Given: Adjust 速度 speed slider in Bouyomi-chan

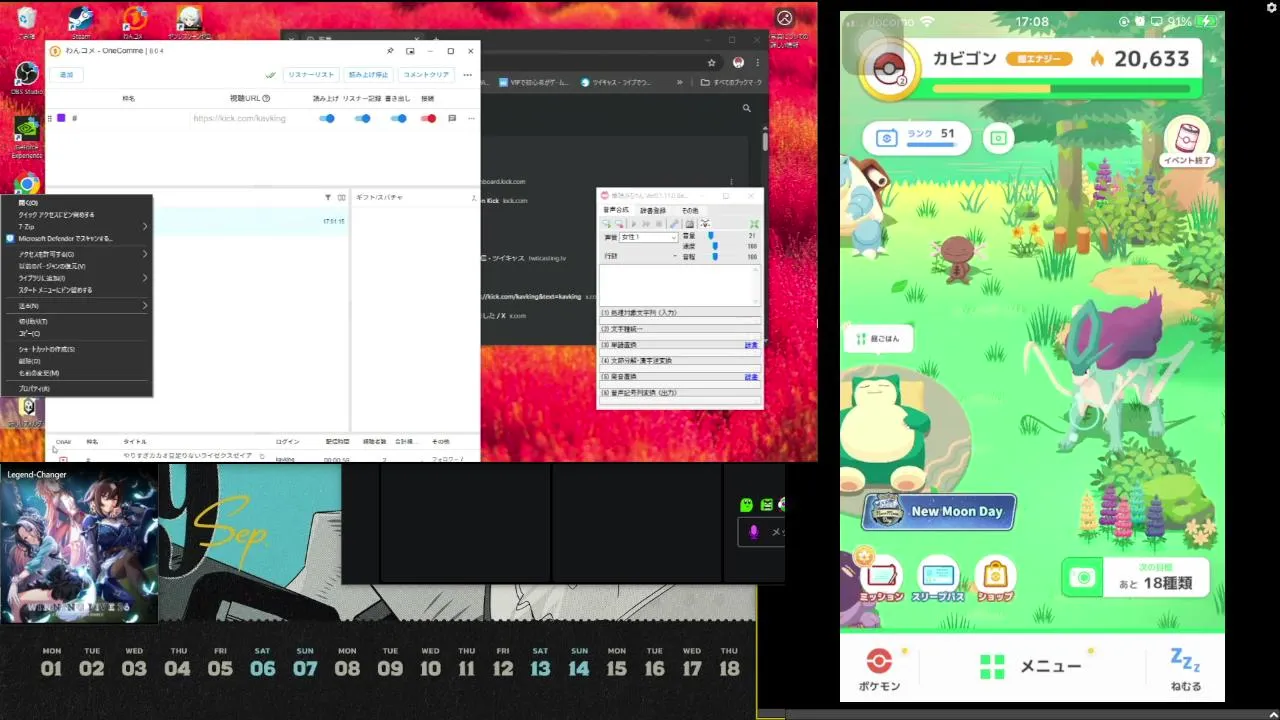Looking at the screenshot, I should pos(714,246).
